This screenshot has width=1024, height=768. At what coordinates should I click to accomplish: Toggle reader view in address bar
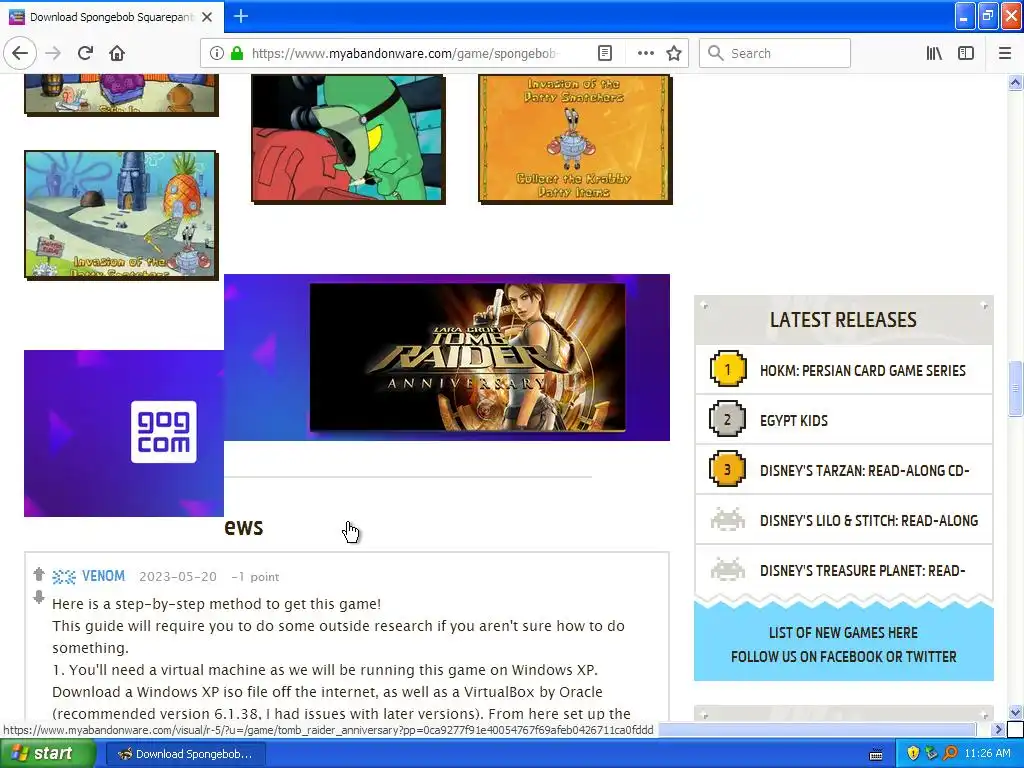[x=605, y=54]
